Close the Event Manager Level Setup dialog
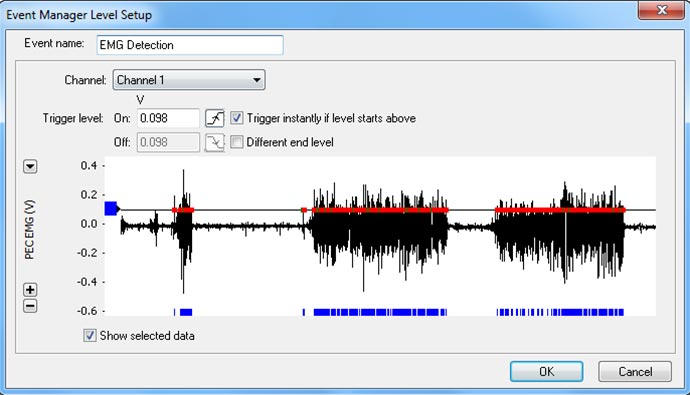This screenshot has width=690, height=395. pos(661,10)
